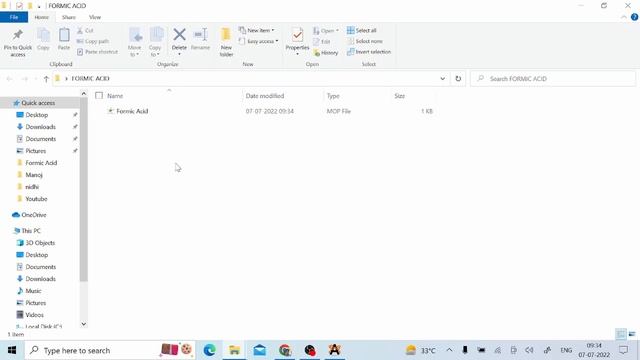Open the Youtube folder in sidebar
This screenshot has height=360, width=640.
[36, 199]
